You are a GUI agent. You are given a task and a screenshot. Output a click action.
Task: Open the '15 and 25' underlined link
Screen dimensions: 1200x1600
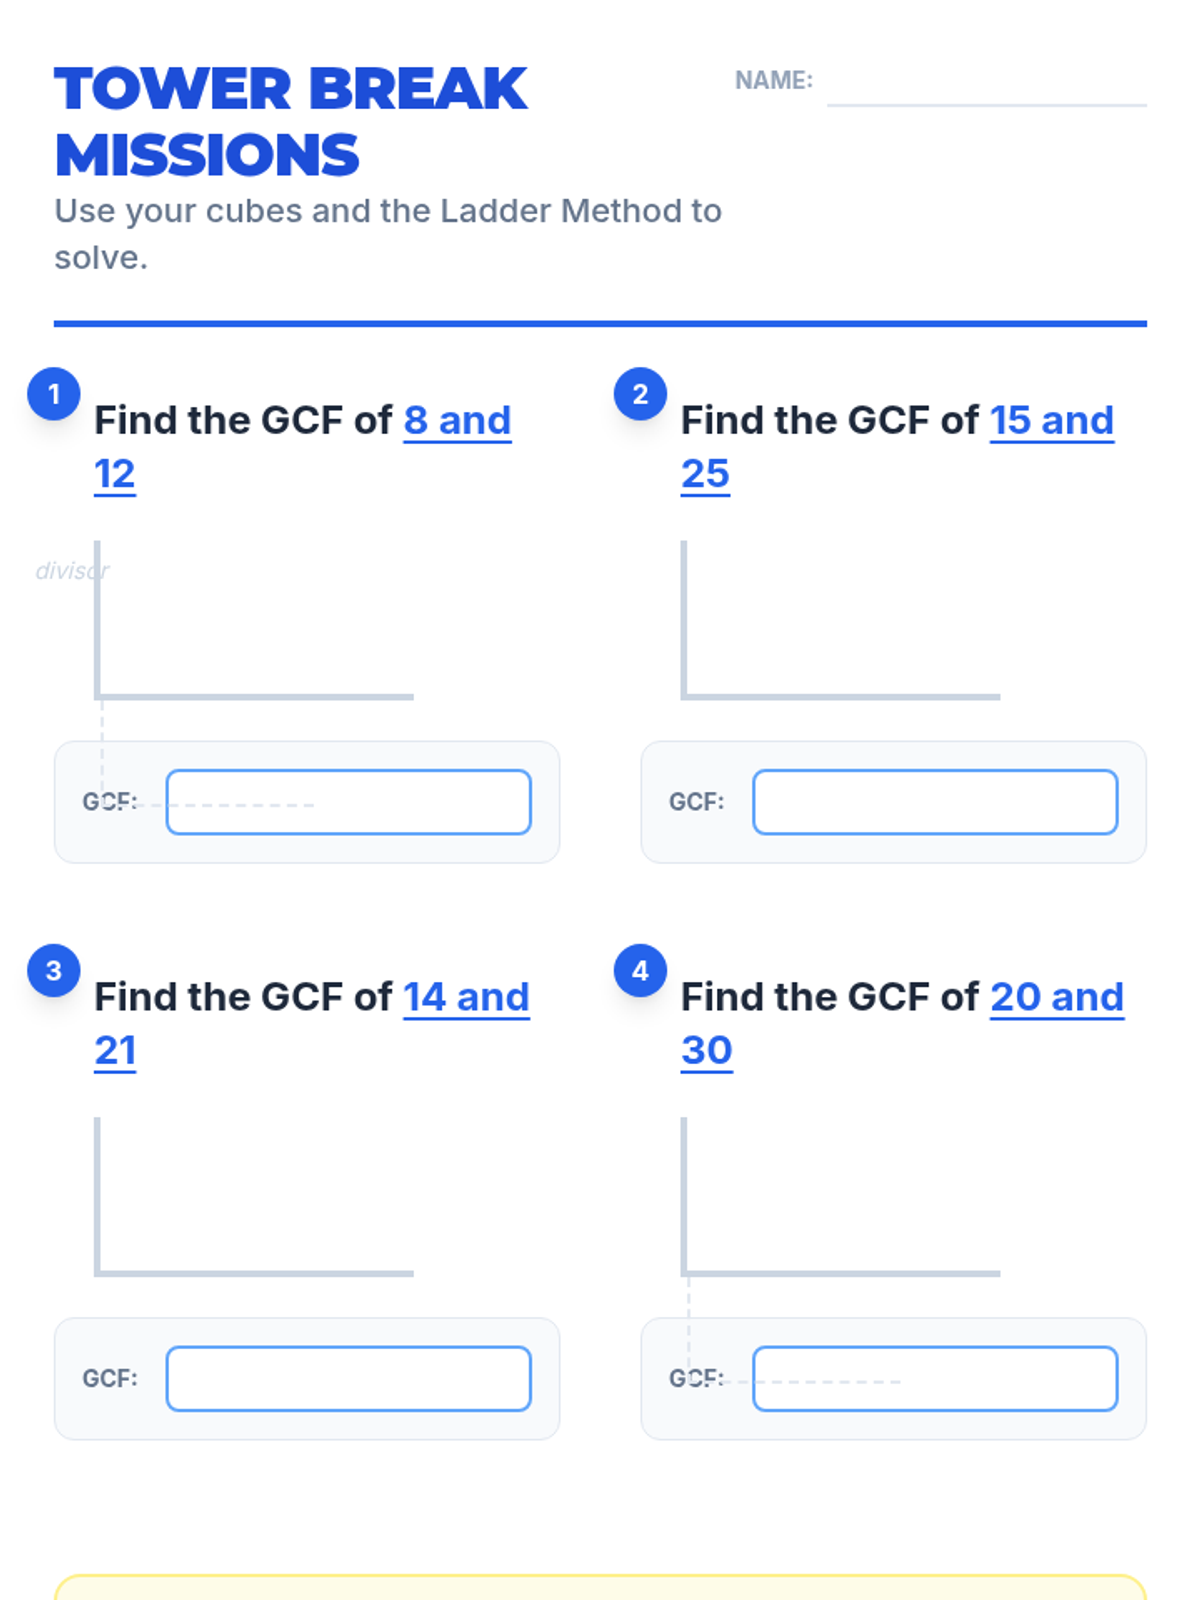tap(897, 447)
